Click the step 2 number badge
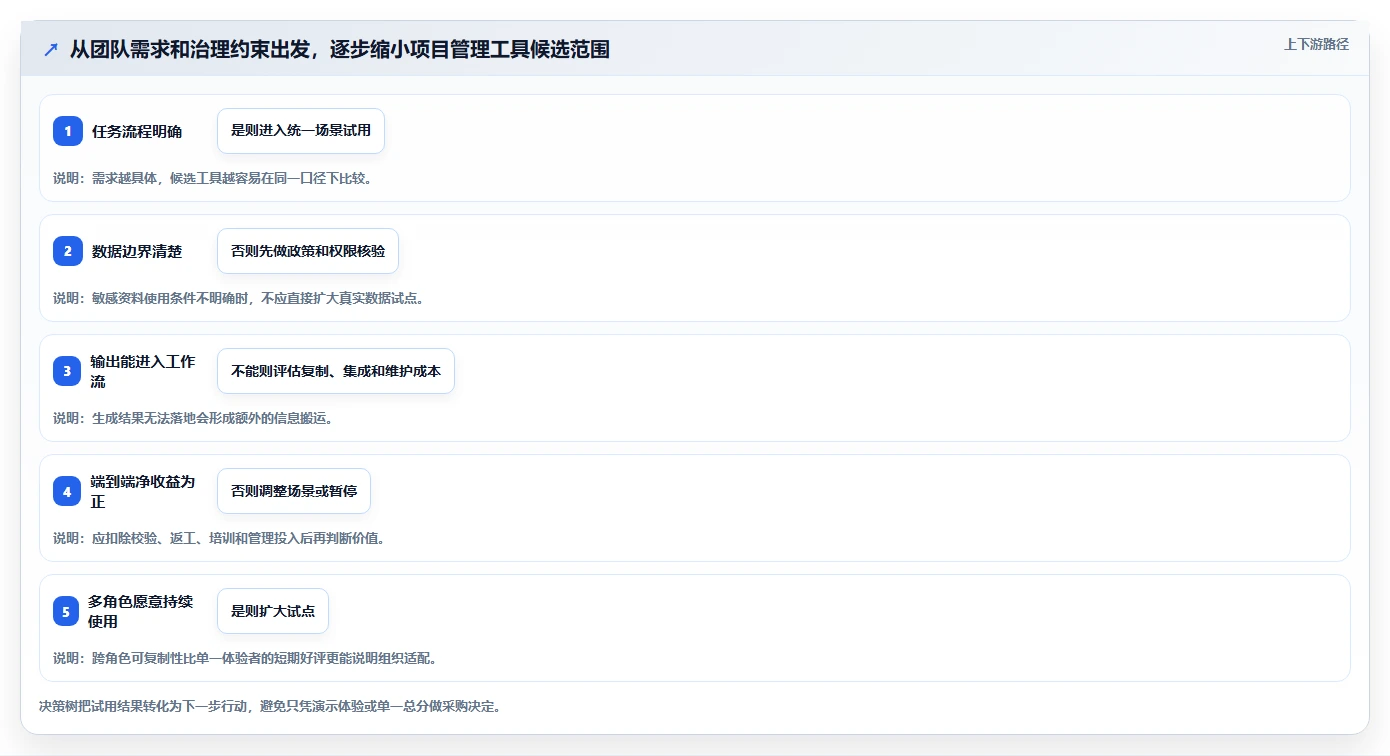Screen dimensions: 1390x756 point(68,251)
